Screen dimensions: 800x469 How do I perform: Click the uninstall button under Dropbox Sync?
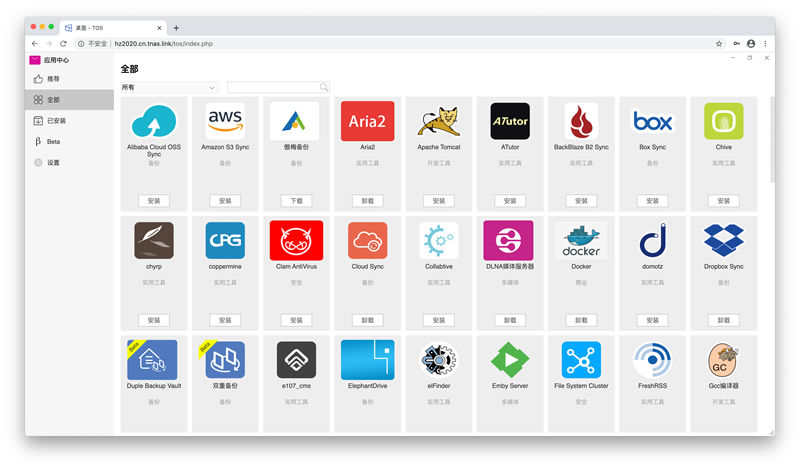(x=723, y=320)
